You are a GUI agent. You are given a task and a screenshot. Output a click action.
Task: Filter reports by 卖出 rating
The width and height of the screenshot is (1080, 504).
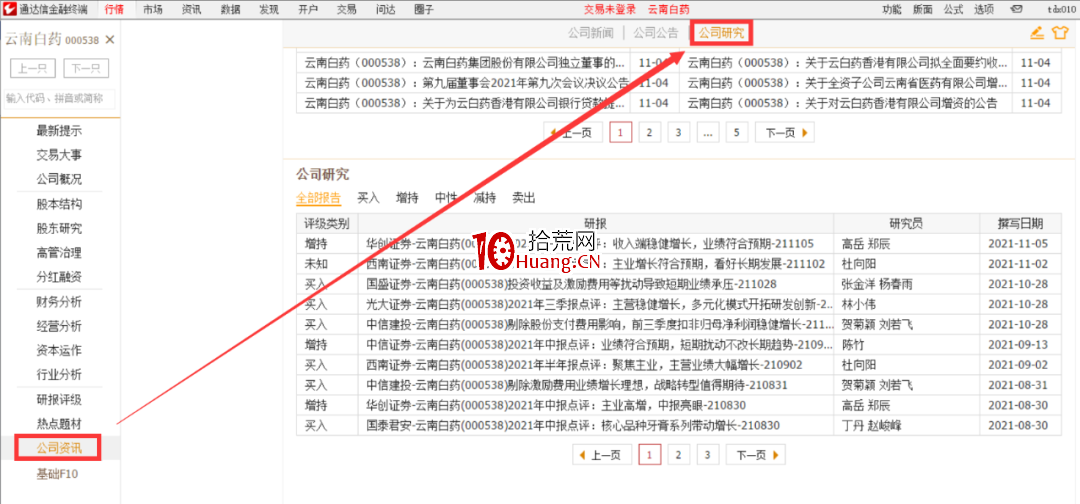pyautogui.click(x=523, y=198)
